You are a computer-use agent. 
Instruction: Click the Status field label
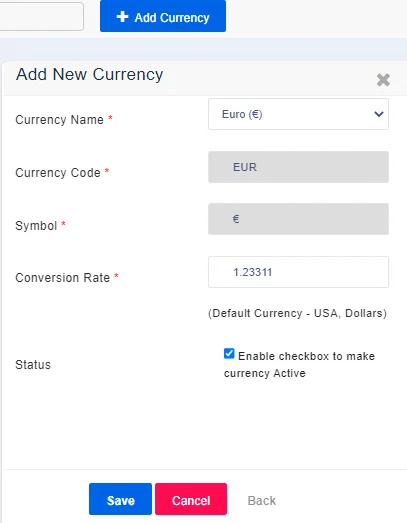[x=33, y=365]
